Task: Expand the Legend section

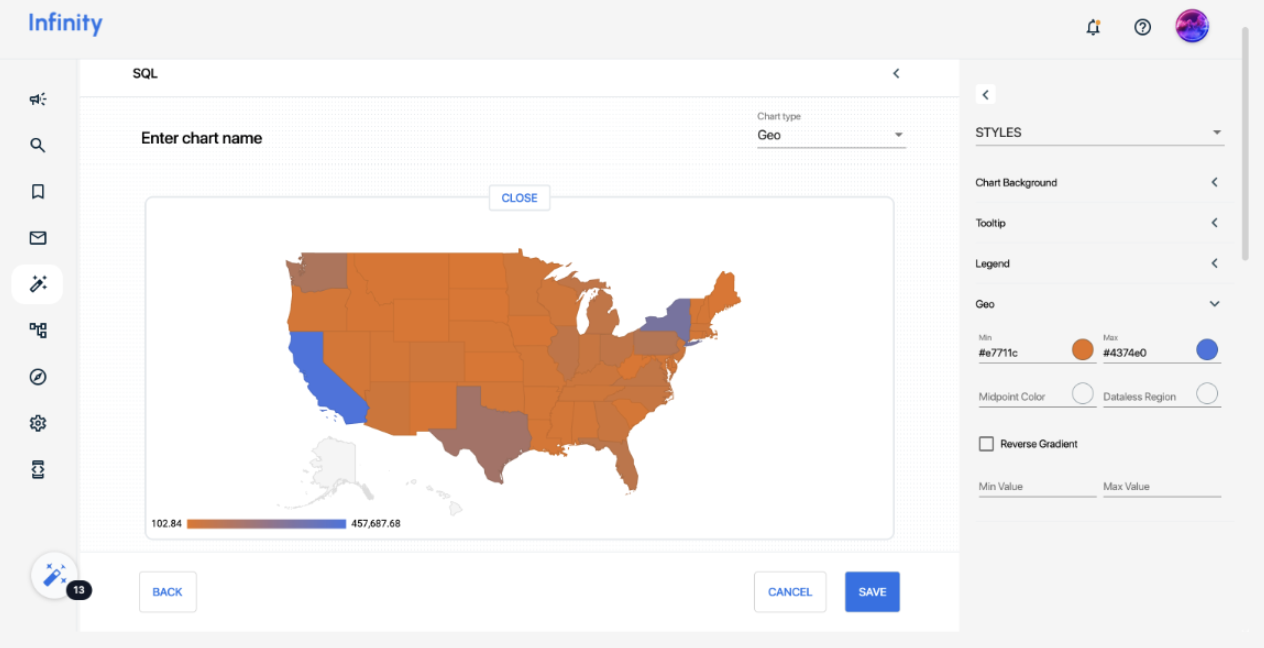Action: pyautogui.click(x=1098, y=264)
